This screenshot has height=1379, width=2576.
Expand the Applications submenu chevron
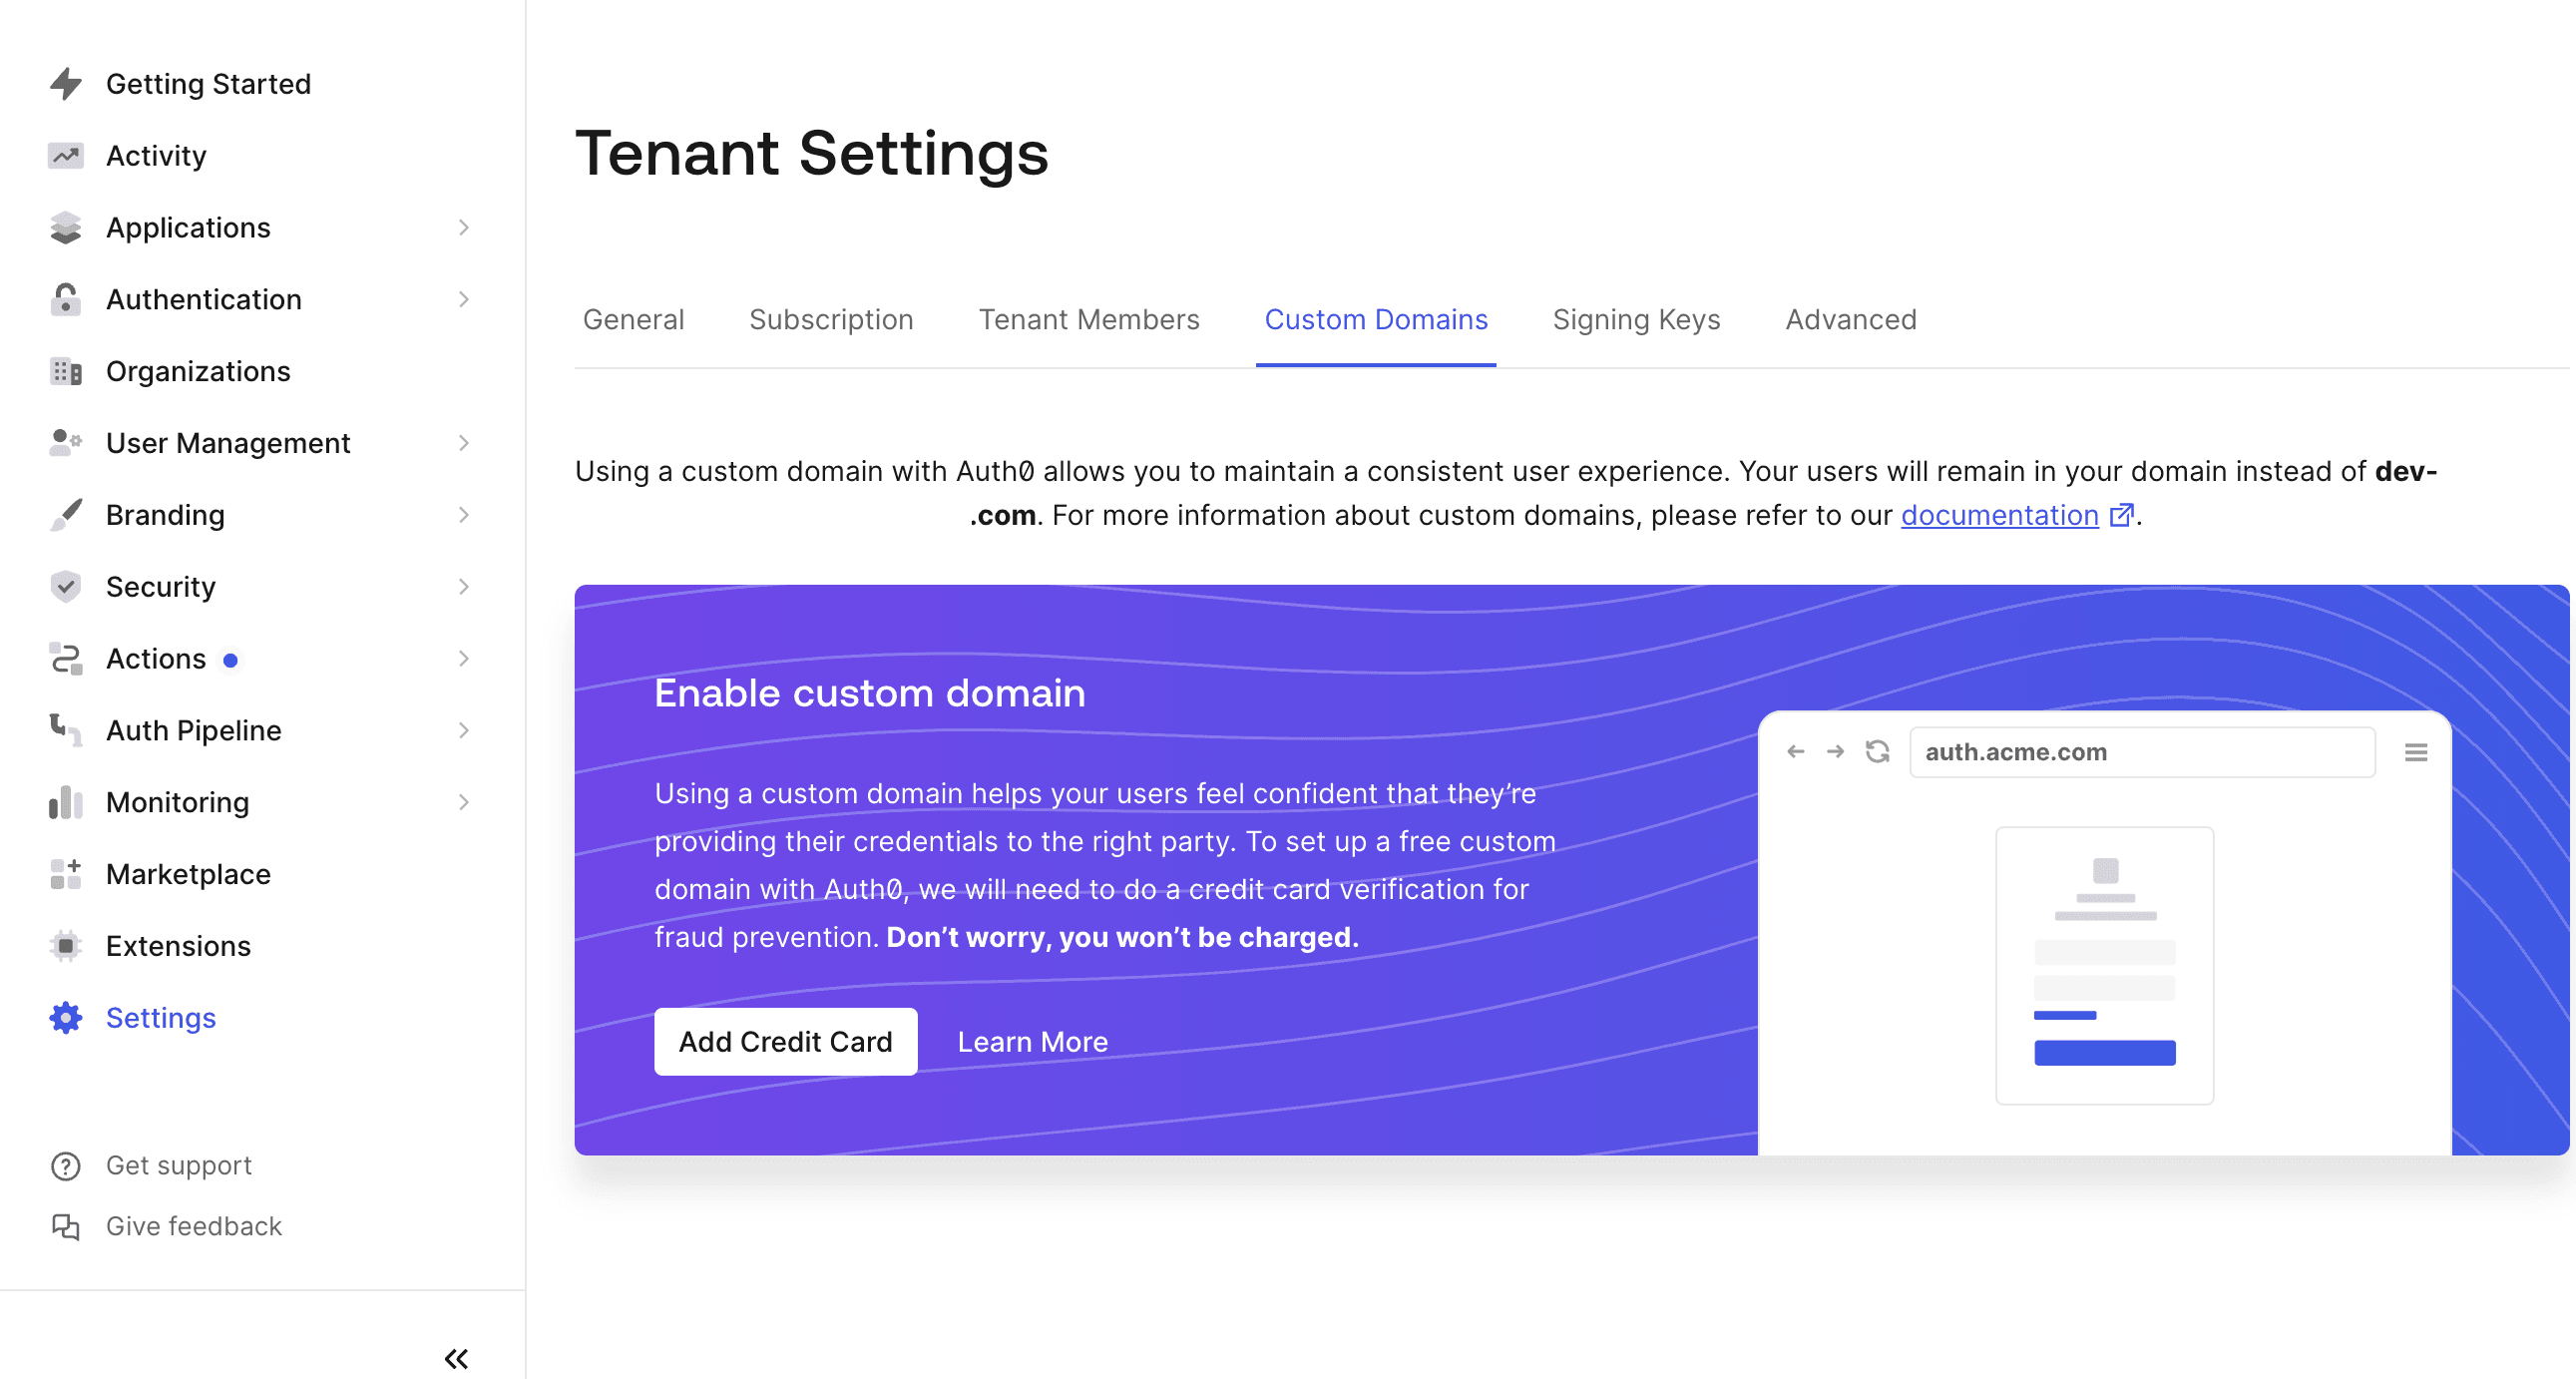coord(463,228)
